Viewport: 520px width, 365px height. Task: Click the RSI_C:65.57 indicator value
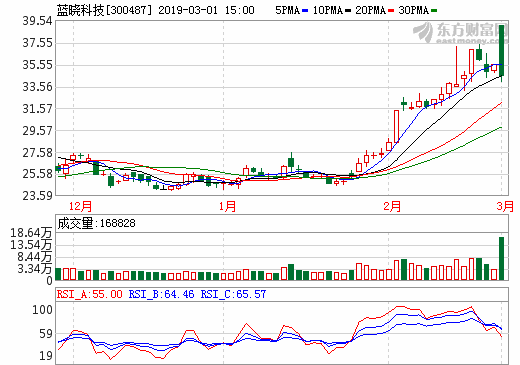click(x=233, y=294)
